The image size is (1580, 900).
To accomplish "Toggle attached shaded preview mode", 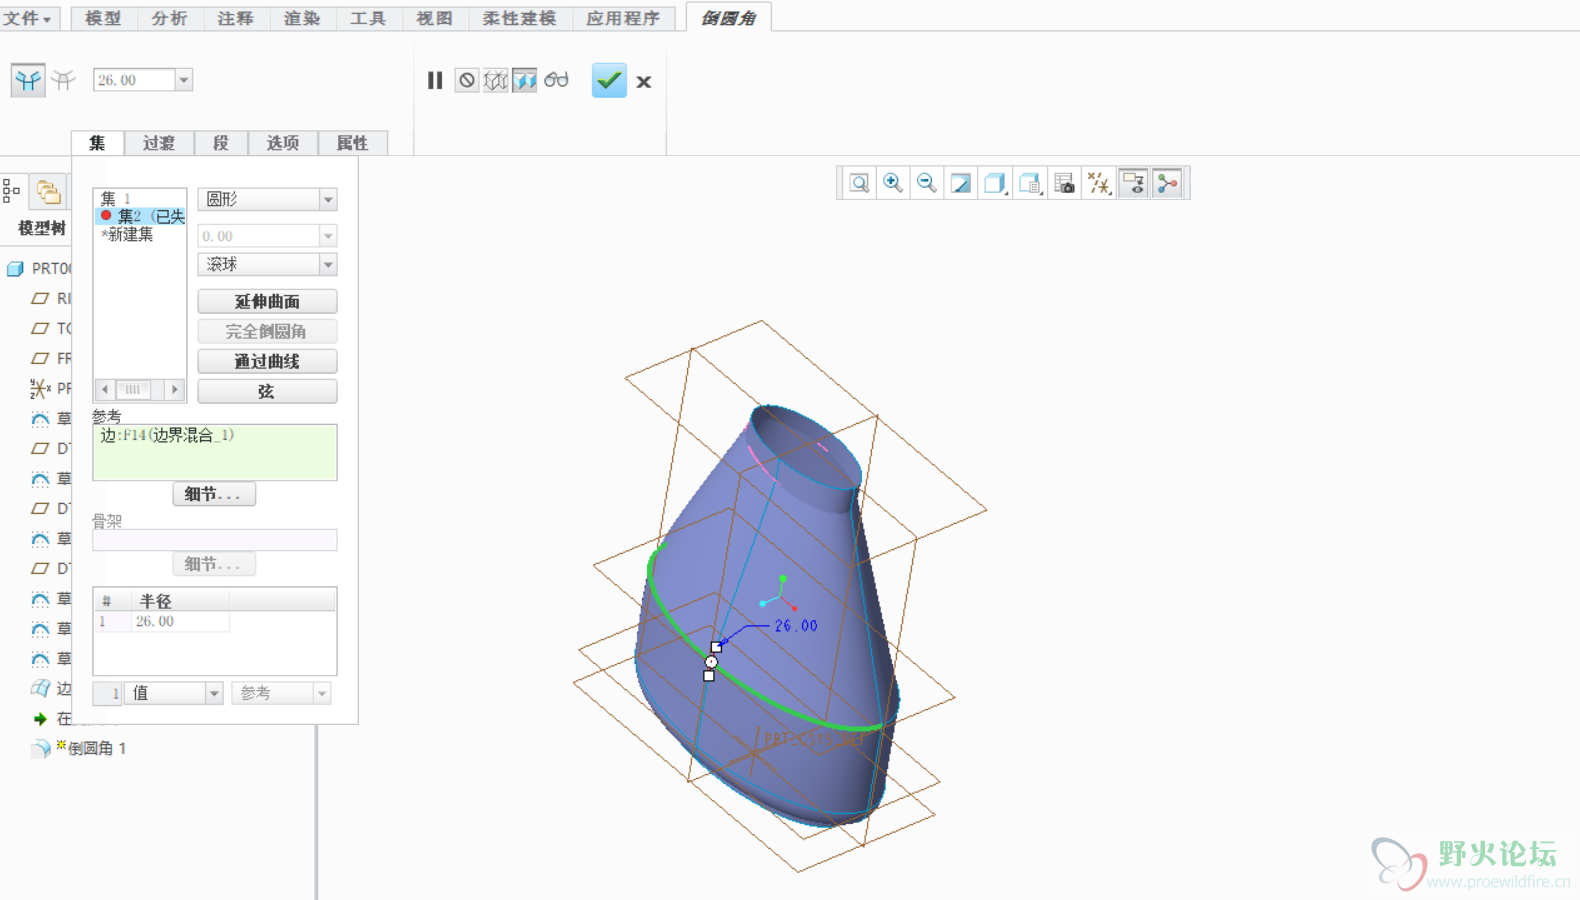I will click(525, 80).
